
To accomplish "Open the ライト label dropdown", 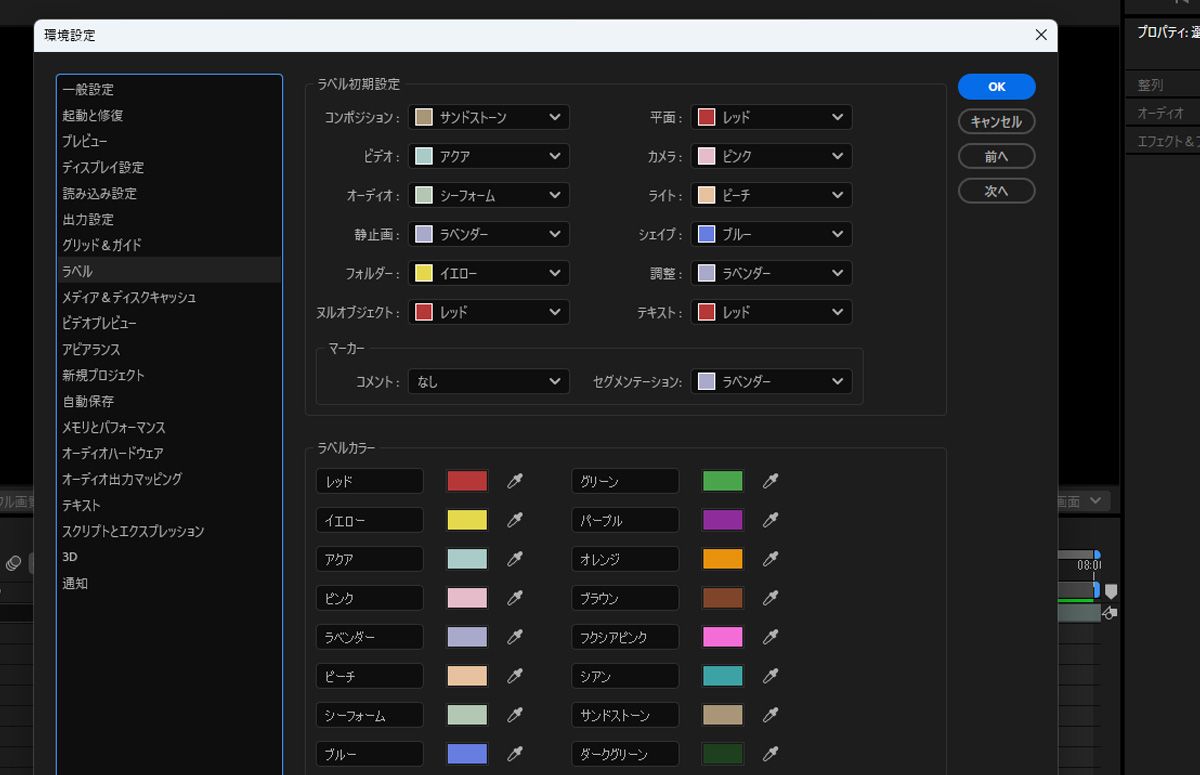I will click(x=772, y=195).
